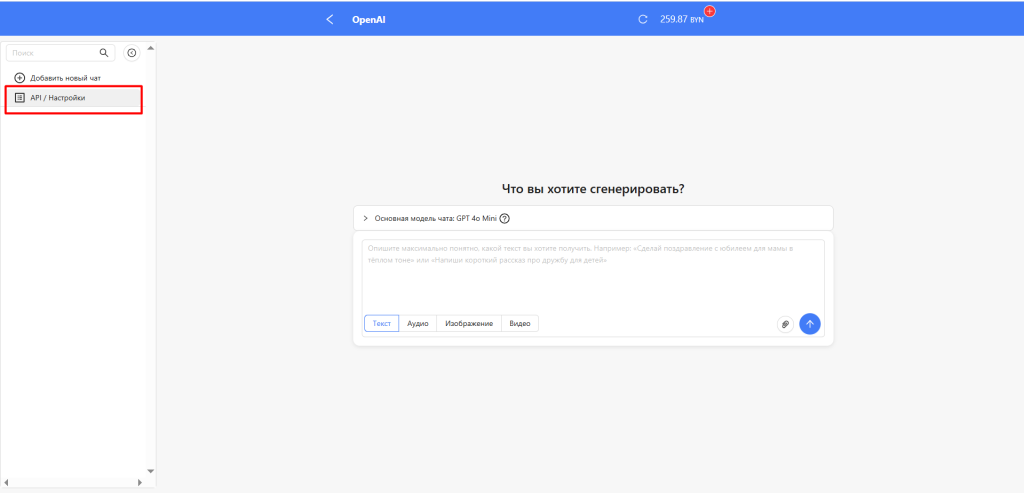The image size is (1024, 493).
Task: Click the magnifier icon in the search box
Action: (104, 53)
